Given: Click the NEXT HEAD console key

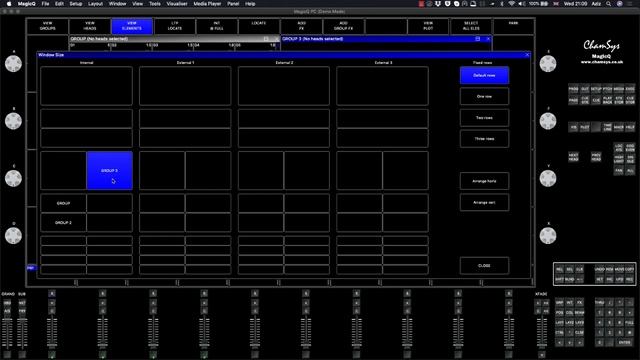Looking at the screenshot, I should pos(573,157).
